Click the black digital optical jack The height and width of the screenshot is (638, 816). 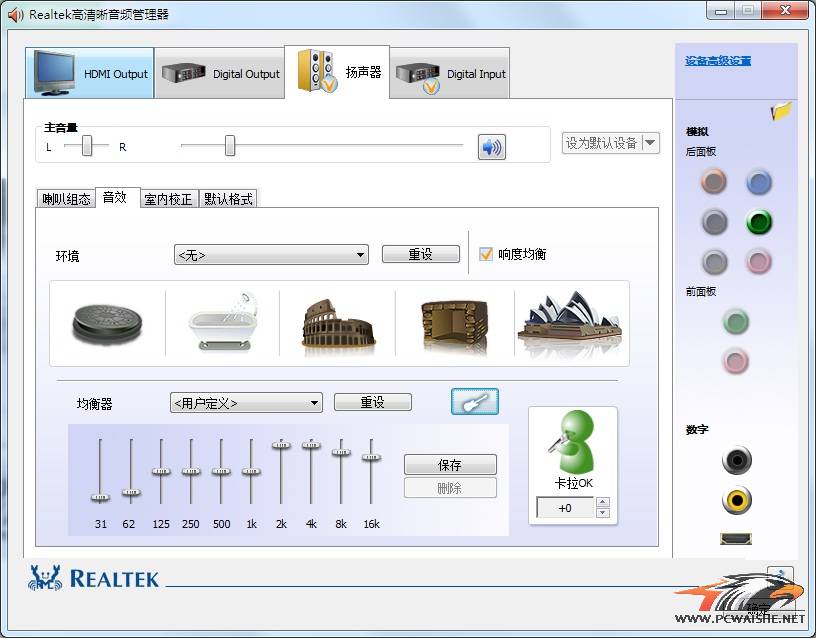736,460
